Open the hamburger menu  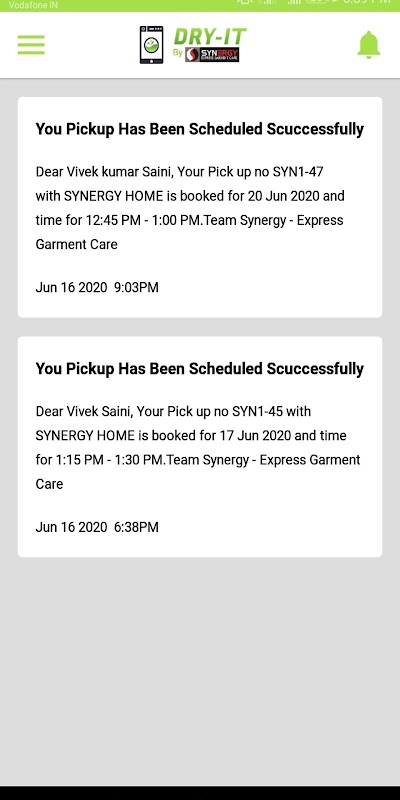point(31,45)
